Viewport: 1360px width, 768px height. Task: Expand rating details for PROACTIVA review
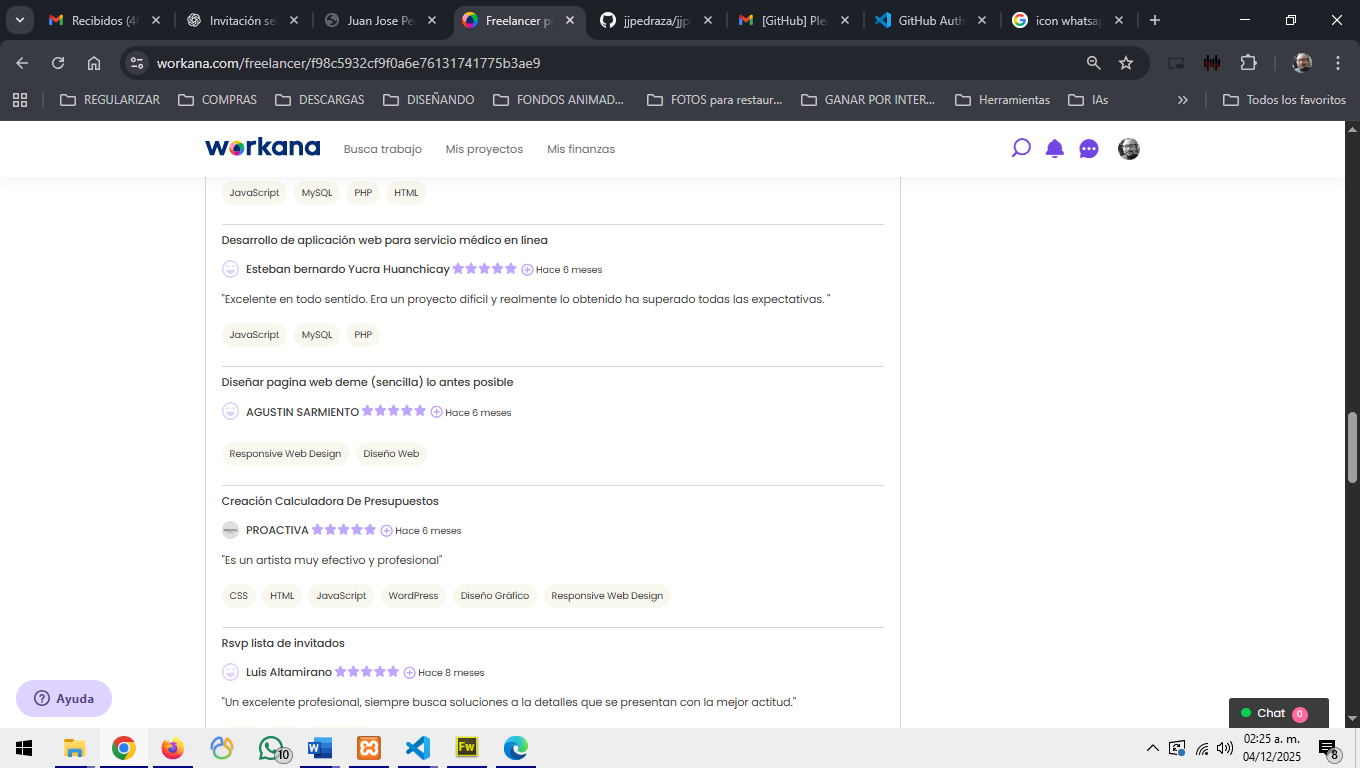pyautogui.click(x=386, y=531)
